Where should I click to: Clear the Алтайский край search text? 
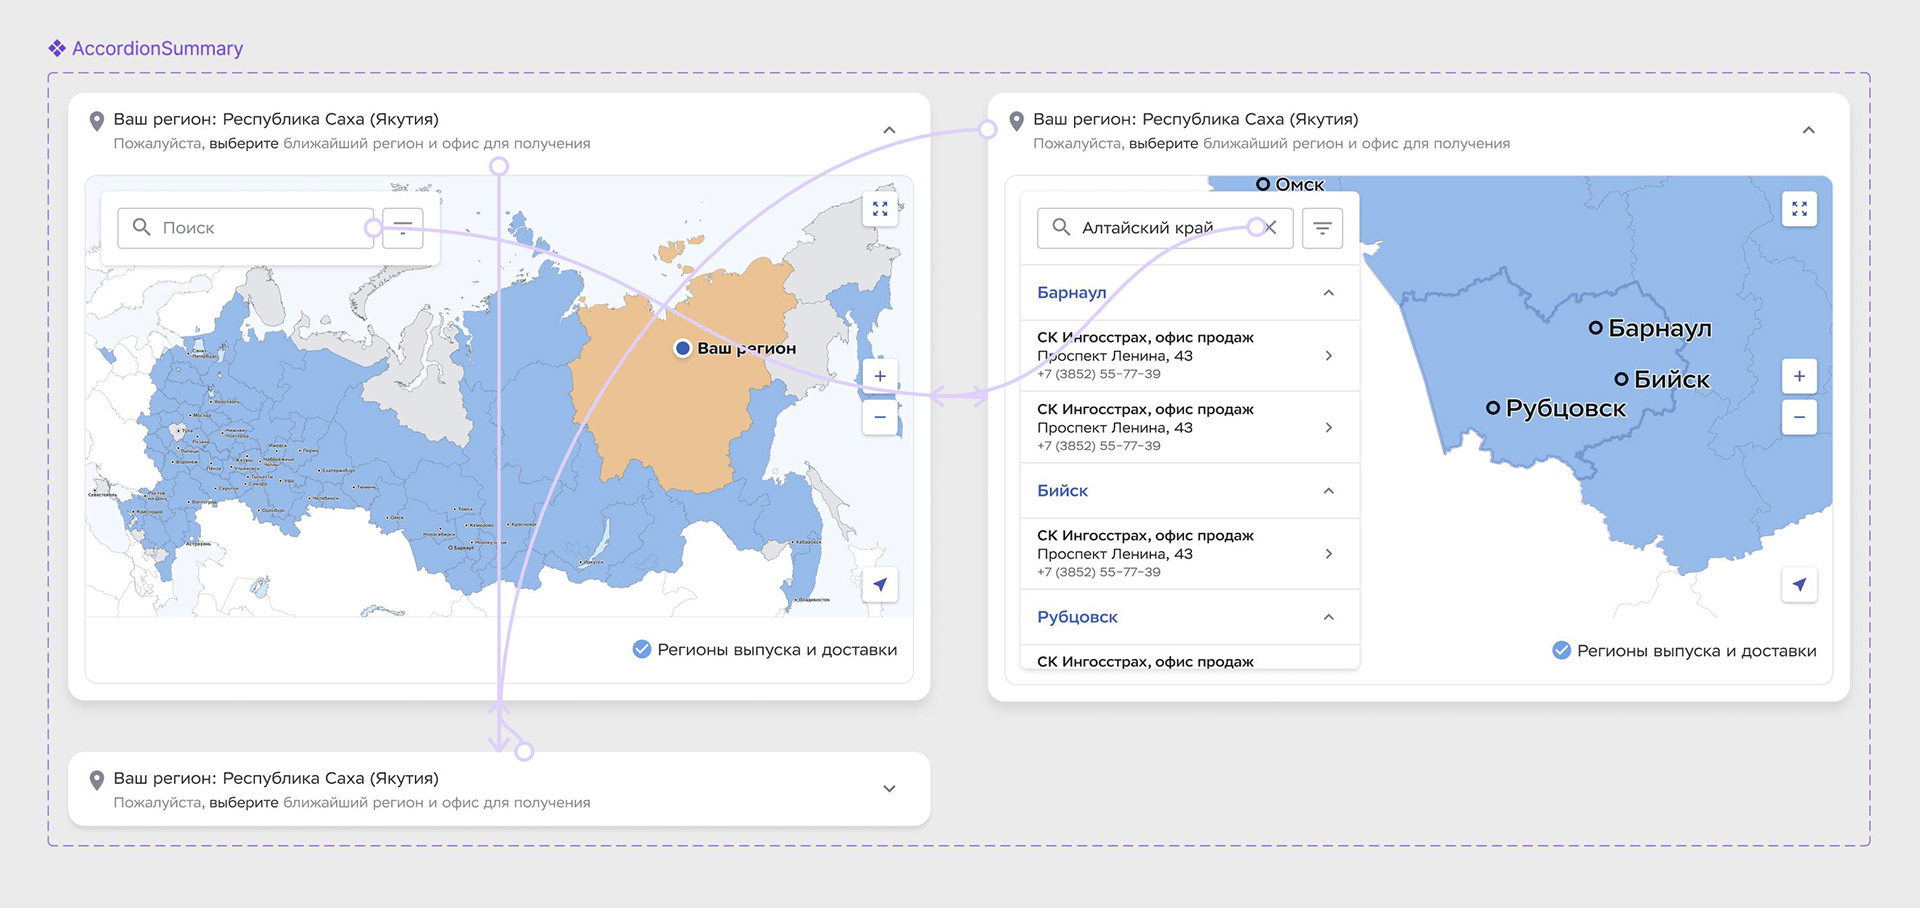(1270, 228)
